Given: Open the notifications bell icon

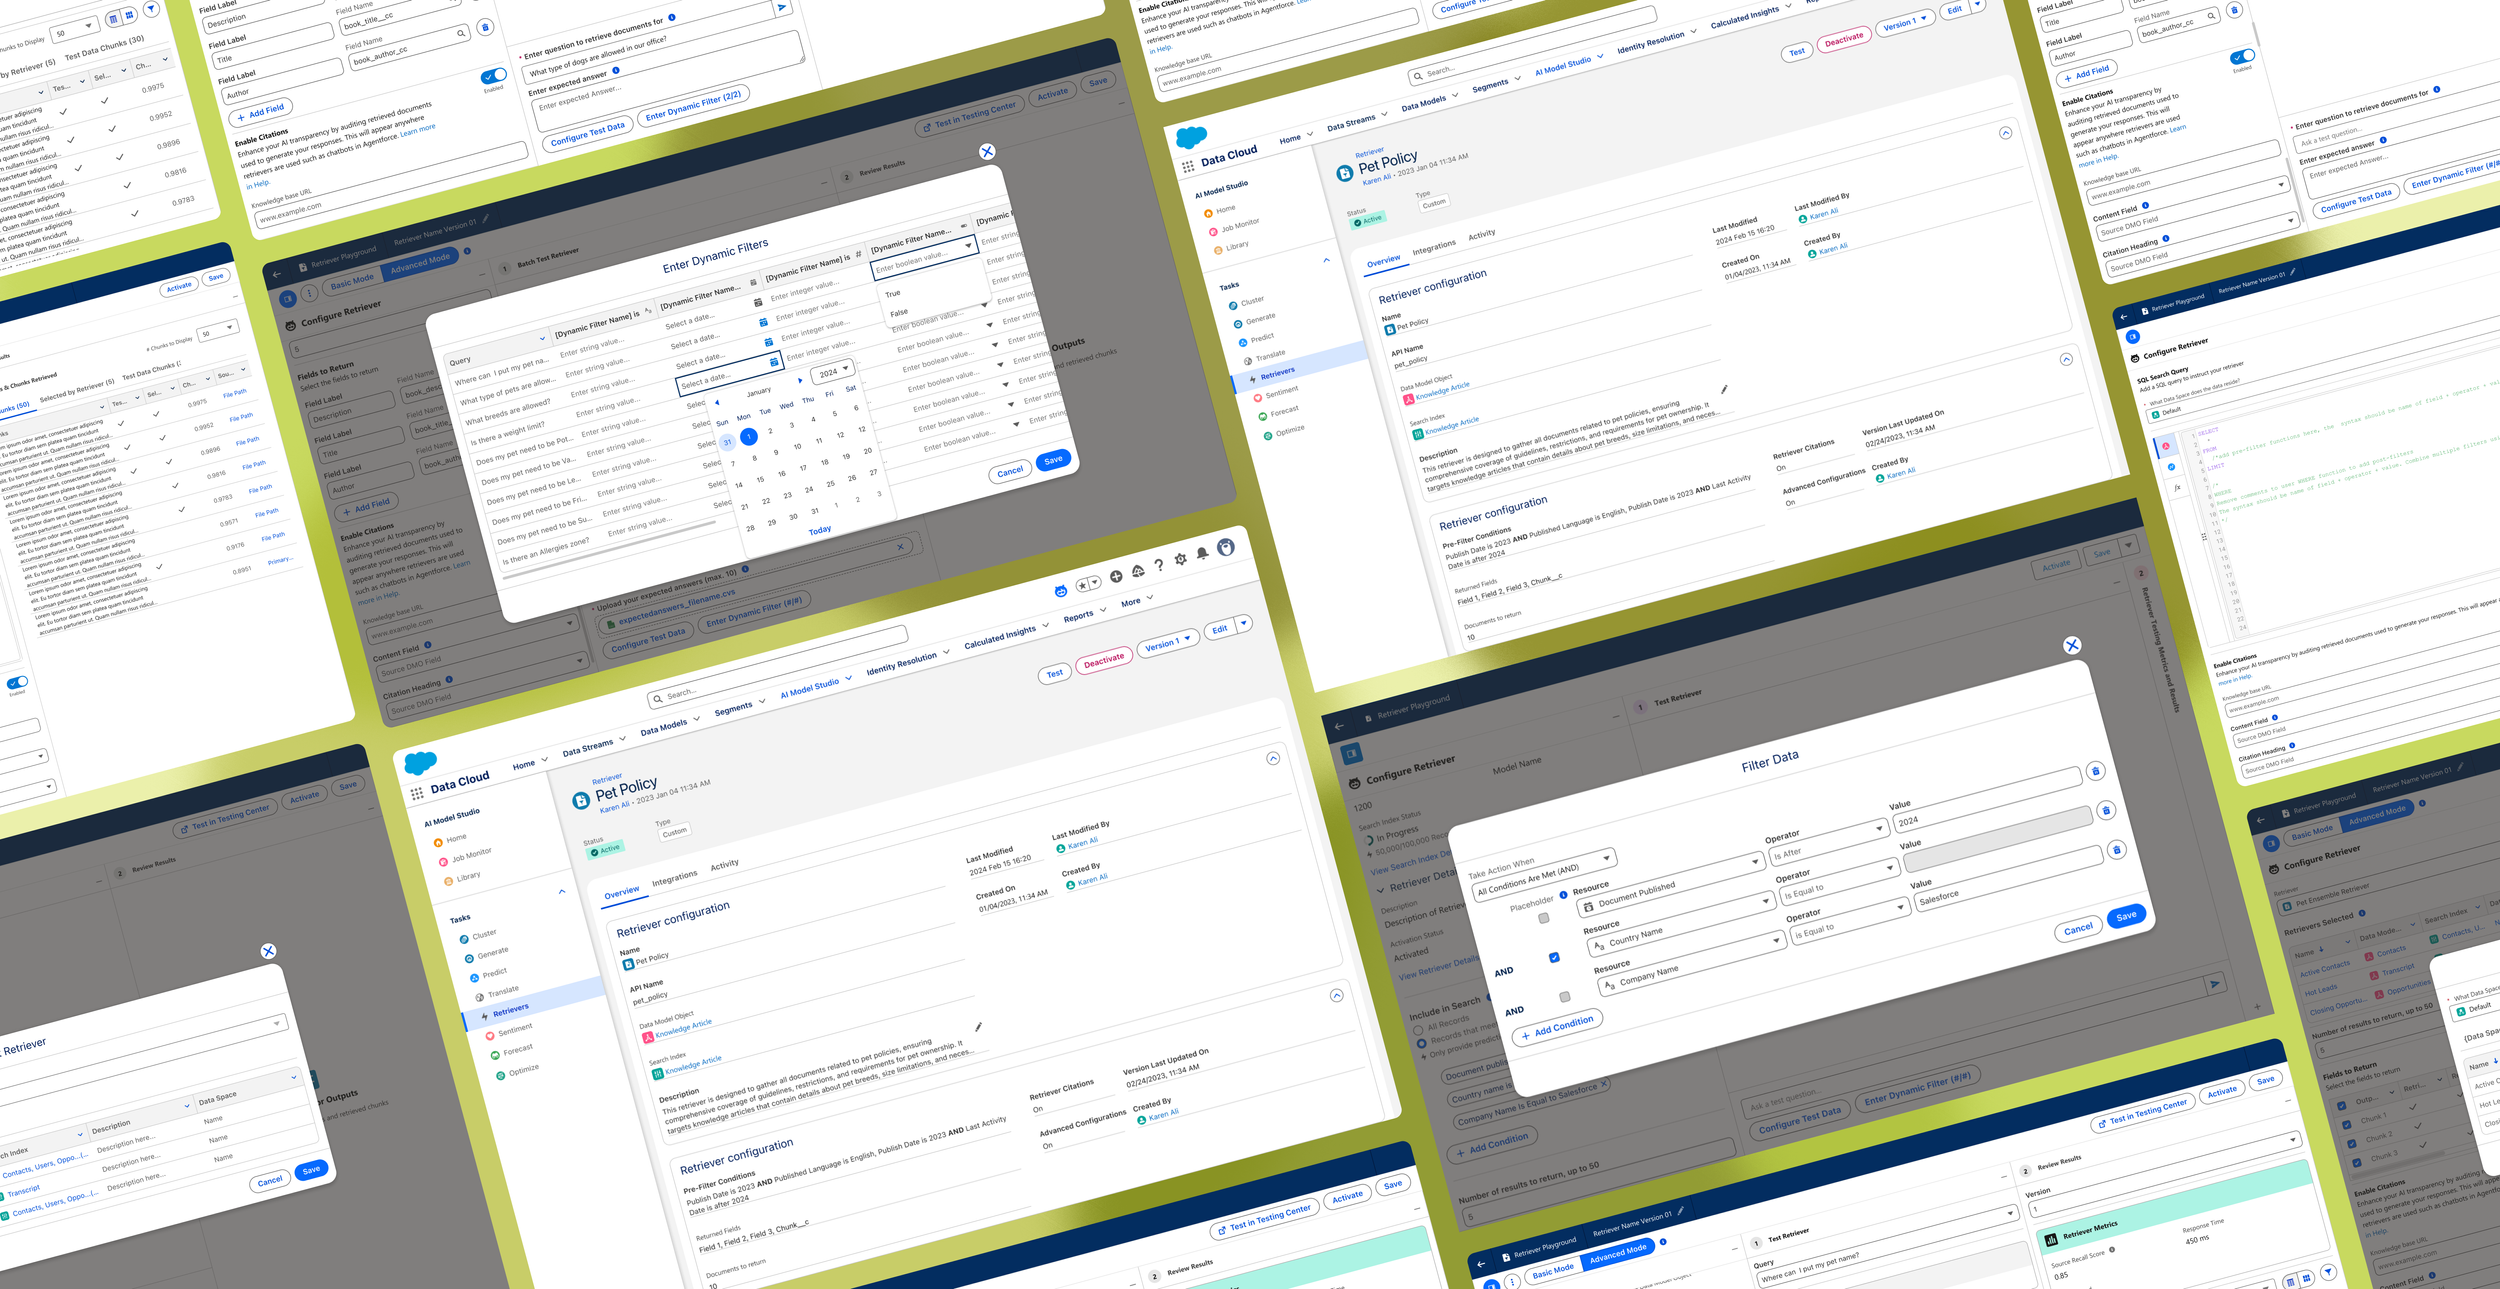Looking at the screenshot, I should (x=1202, y=553).
